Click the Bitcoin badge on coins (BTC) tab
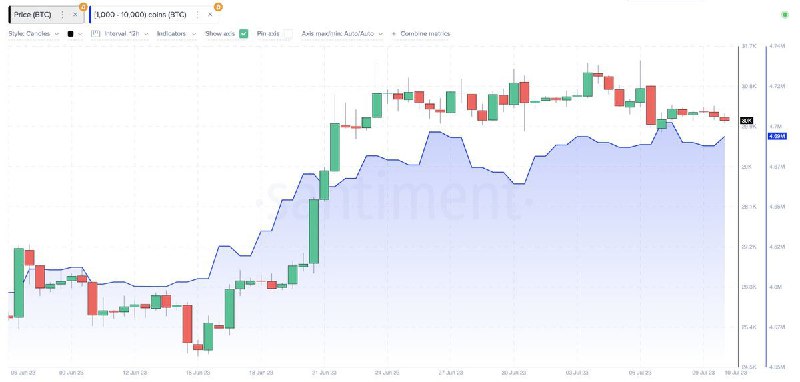800x382 pixels. click(x=218, y=7)
